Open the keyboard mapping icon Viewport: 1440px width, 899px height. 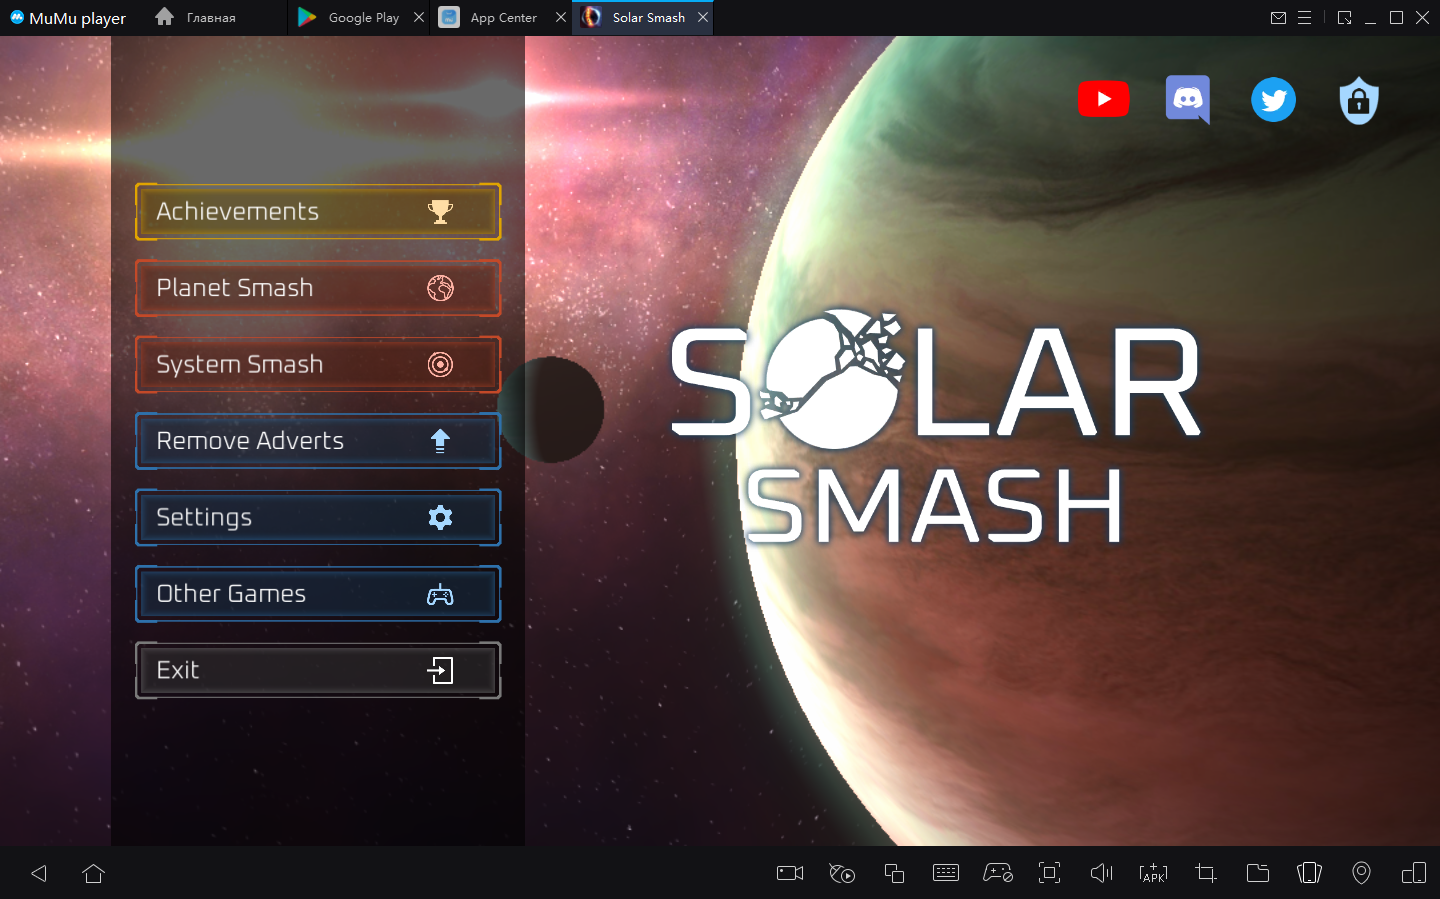pyautogui.click(x=945, y=873)
